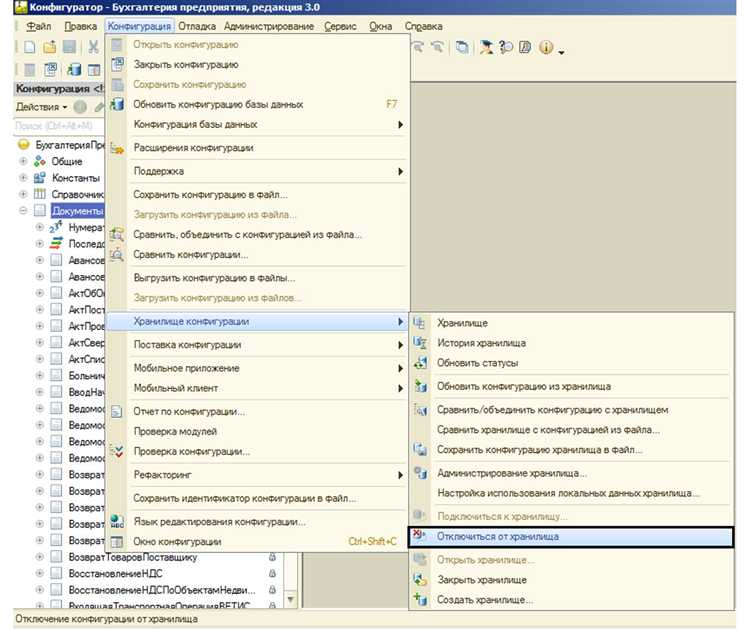This screenshot has width=750, height=629.
Task: Expand the Константы tree node
Action: pyautogui.click(x=25, y=177)
